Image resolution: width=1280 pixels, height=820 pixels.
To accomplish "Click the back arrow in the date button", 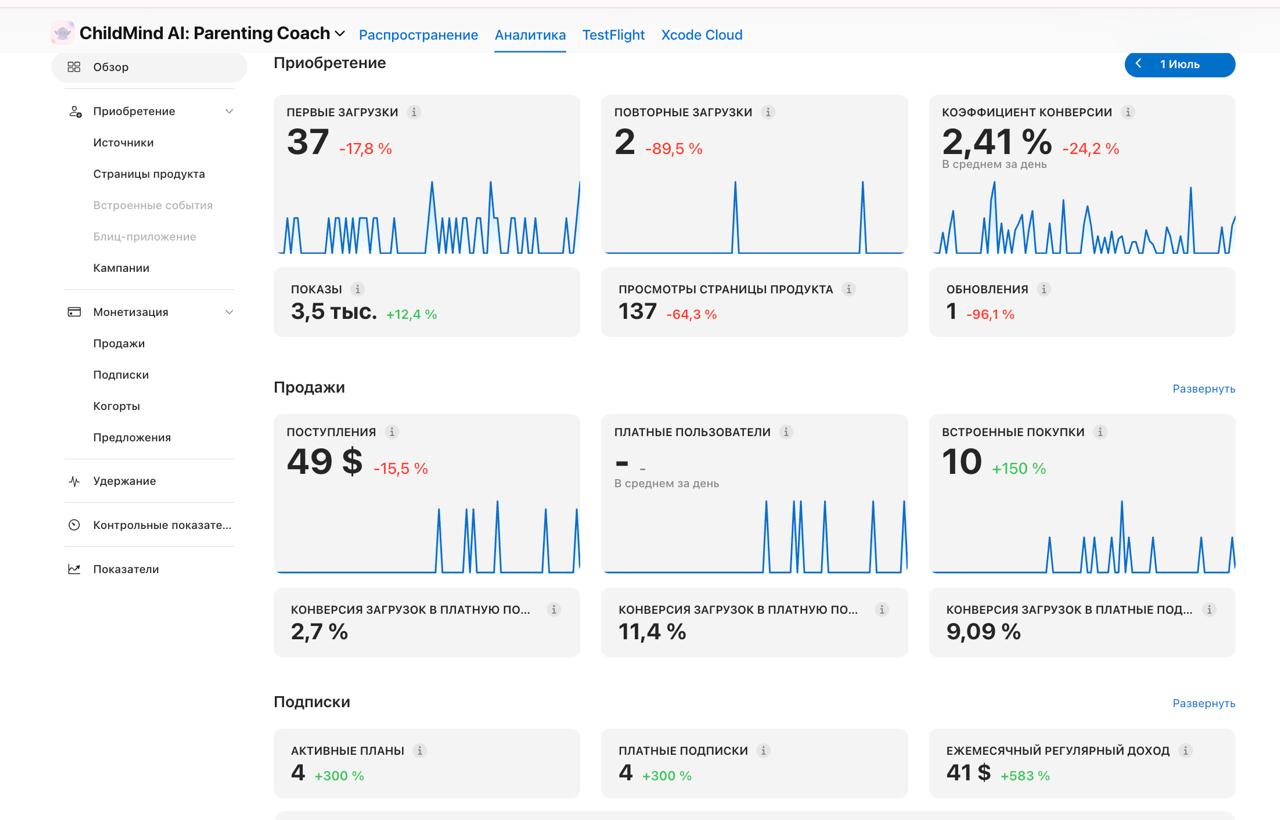I will [x=1138, y=64].
